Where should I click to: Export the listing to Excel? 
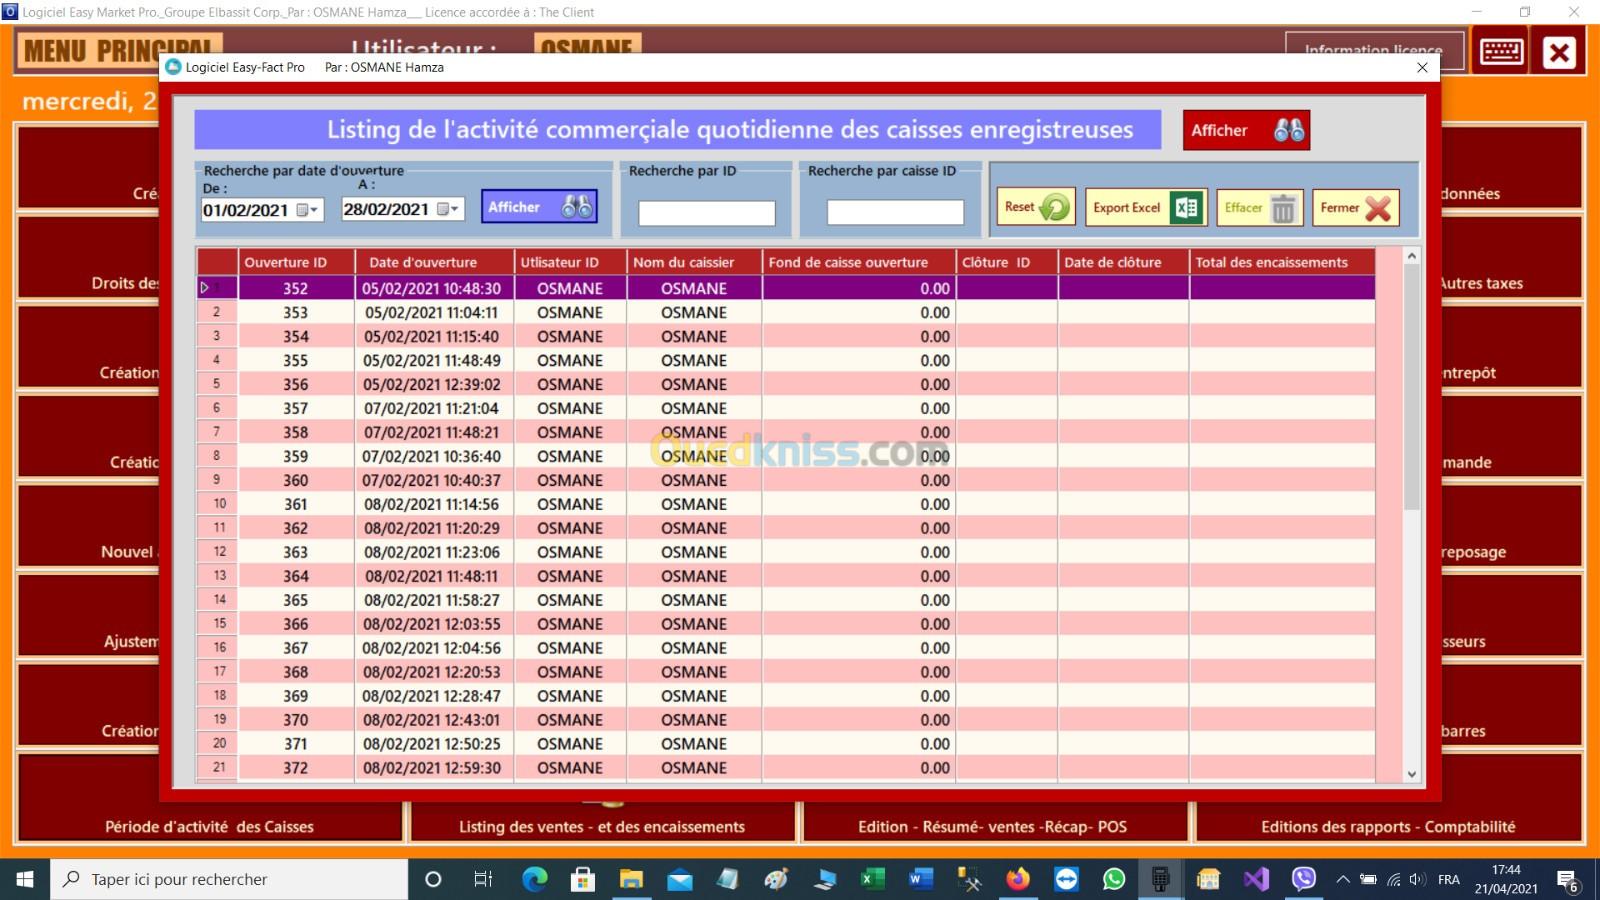[x=1145, y=207]
